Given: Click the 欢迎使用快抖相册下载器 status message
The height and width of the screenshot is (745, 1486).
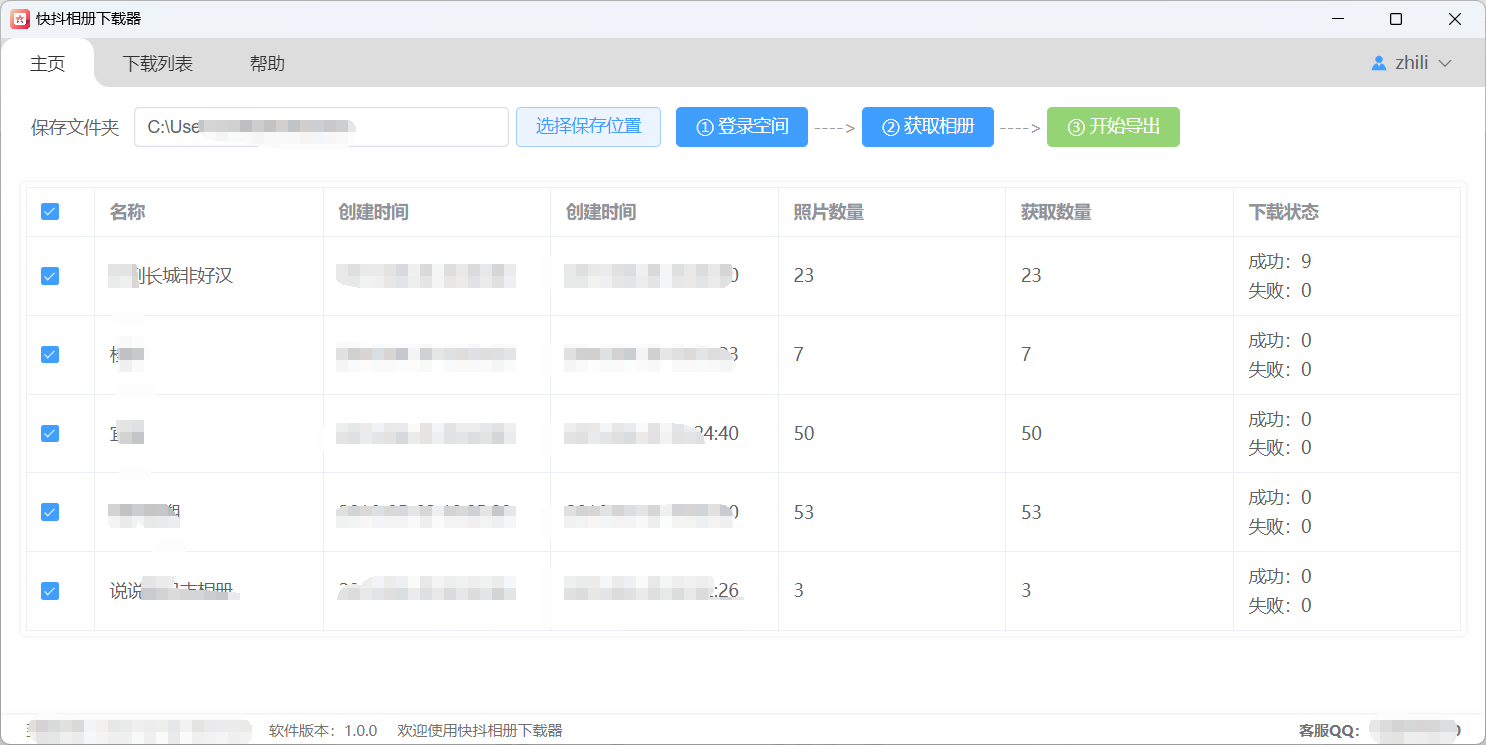Looking at the screenshot, I should pyautogui.click(x=480, y=731).
